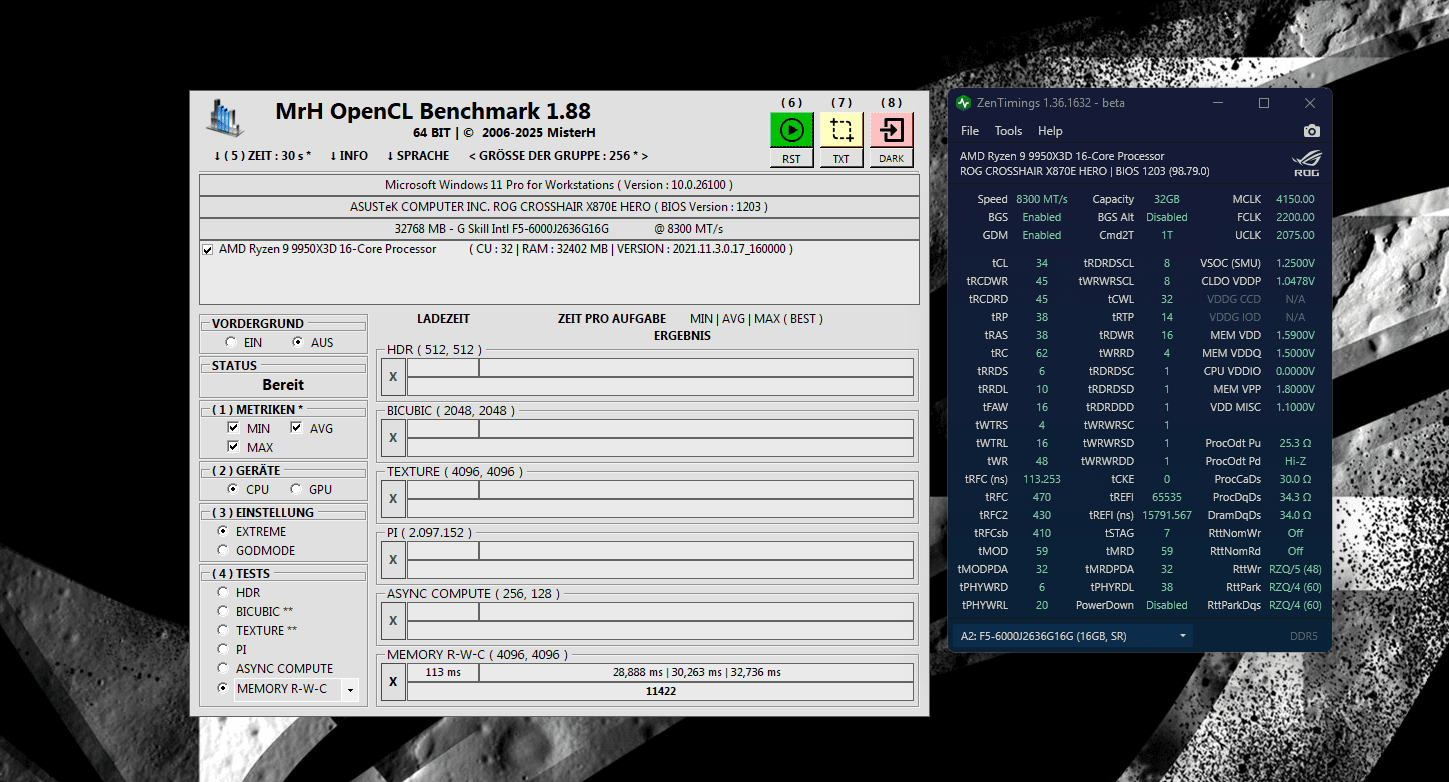
Task: Open the SPRACHE language dropdown
Action: tap(418, 156)
